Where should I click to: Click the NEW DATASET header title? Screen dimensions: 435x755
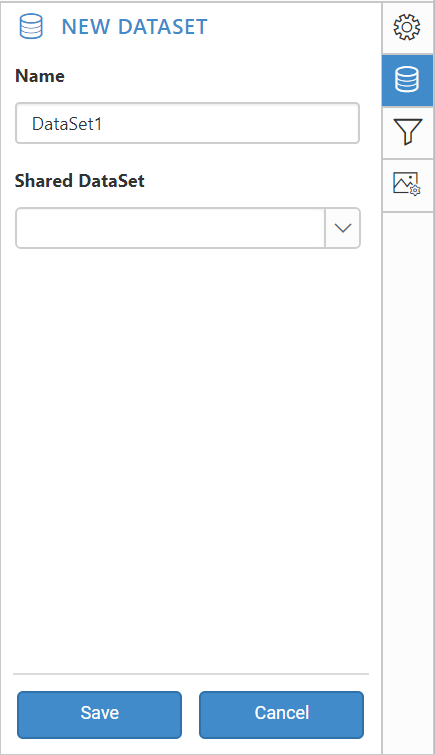point(134,27)
